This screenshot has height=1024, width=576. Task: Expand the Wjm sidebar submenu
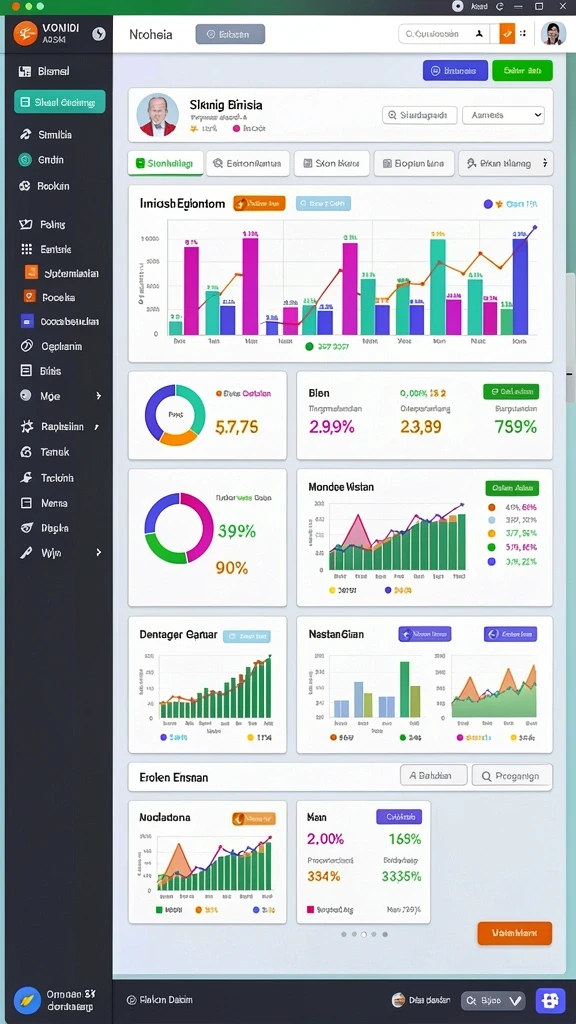click(x=99, y=552)
